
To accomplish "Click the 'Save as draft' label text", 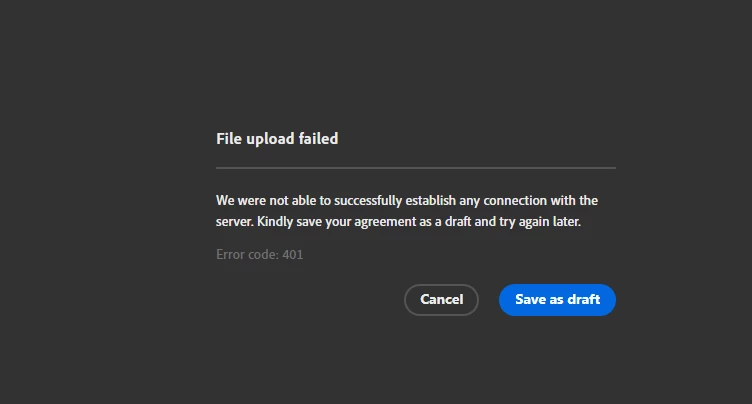I will [x=557, y=299].
